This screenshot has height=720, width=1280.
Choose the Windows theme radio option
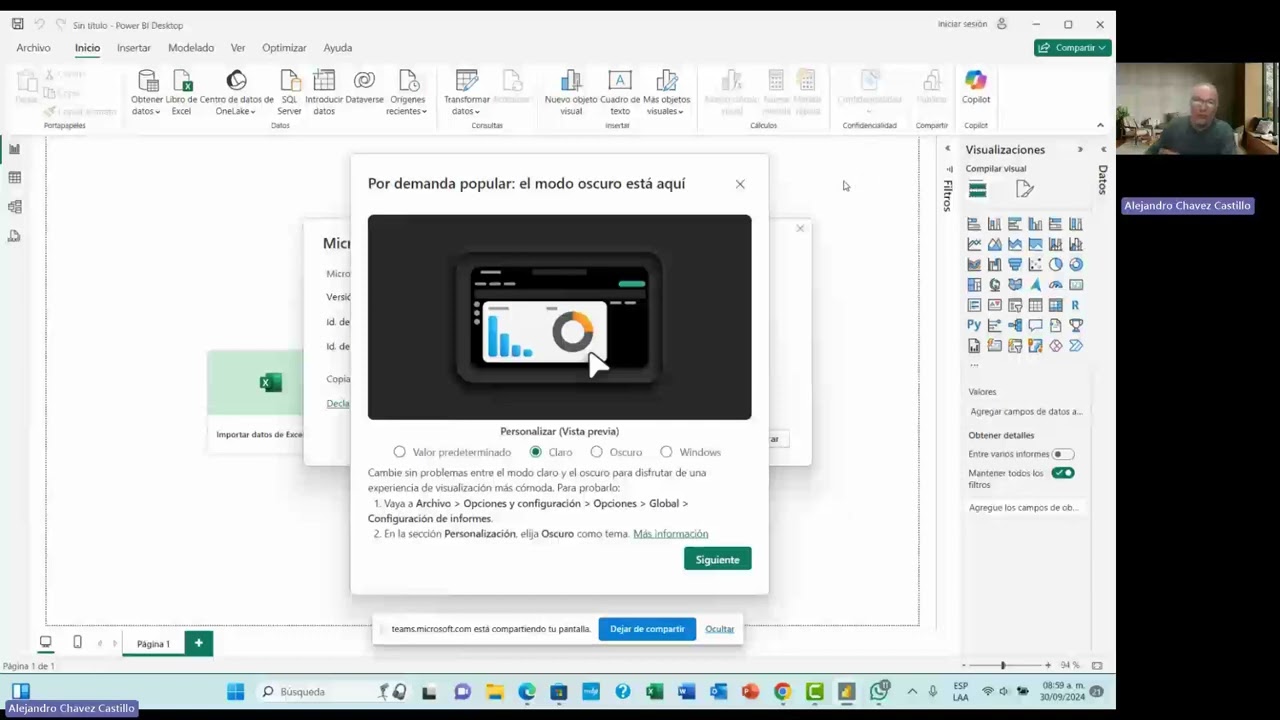(x=666, y=452)
